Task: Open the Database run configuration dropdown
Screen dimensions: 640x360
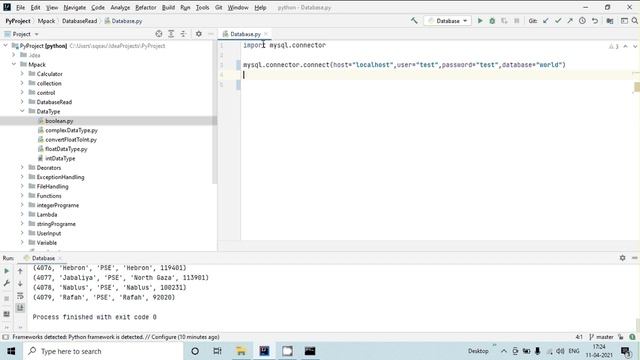Action: pyautogui.click(x=448, y=21)
